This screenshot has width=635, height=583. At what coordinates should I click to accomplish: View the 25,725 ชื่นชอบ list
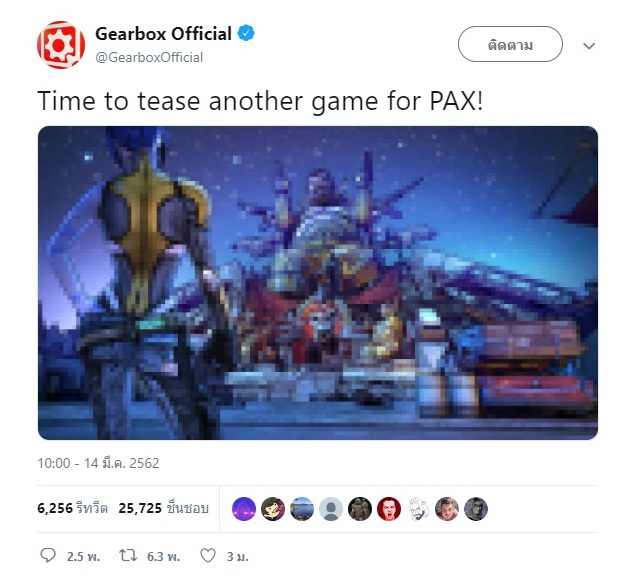point(164,508)
